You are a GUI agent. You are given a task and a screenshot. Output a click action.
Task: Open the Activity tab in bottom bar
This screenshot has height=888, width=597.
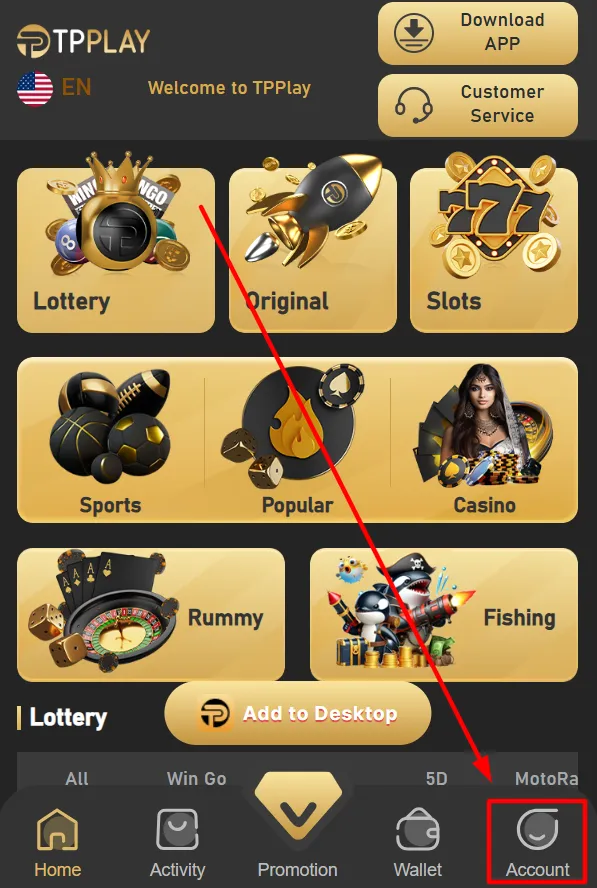coord(177,844)
